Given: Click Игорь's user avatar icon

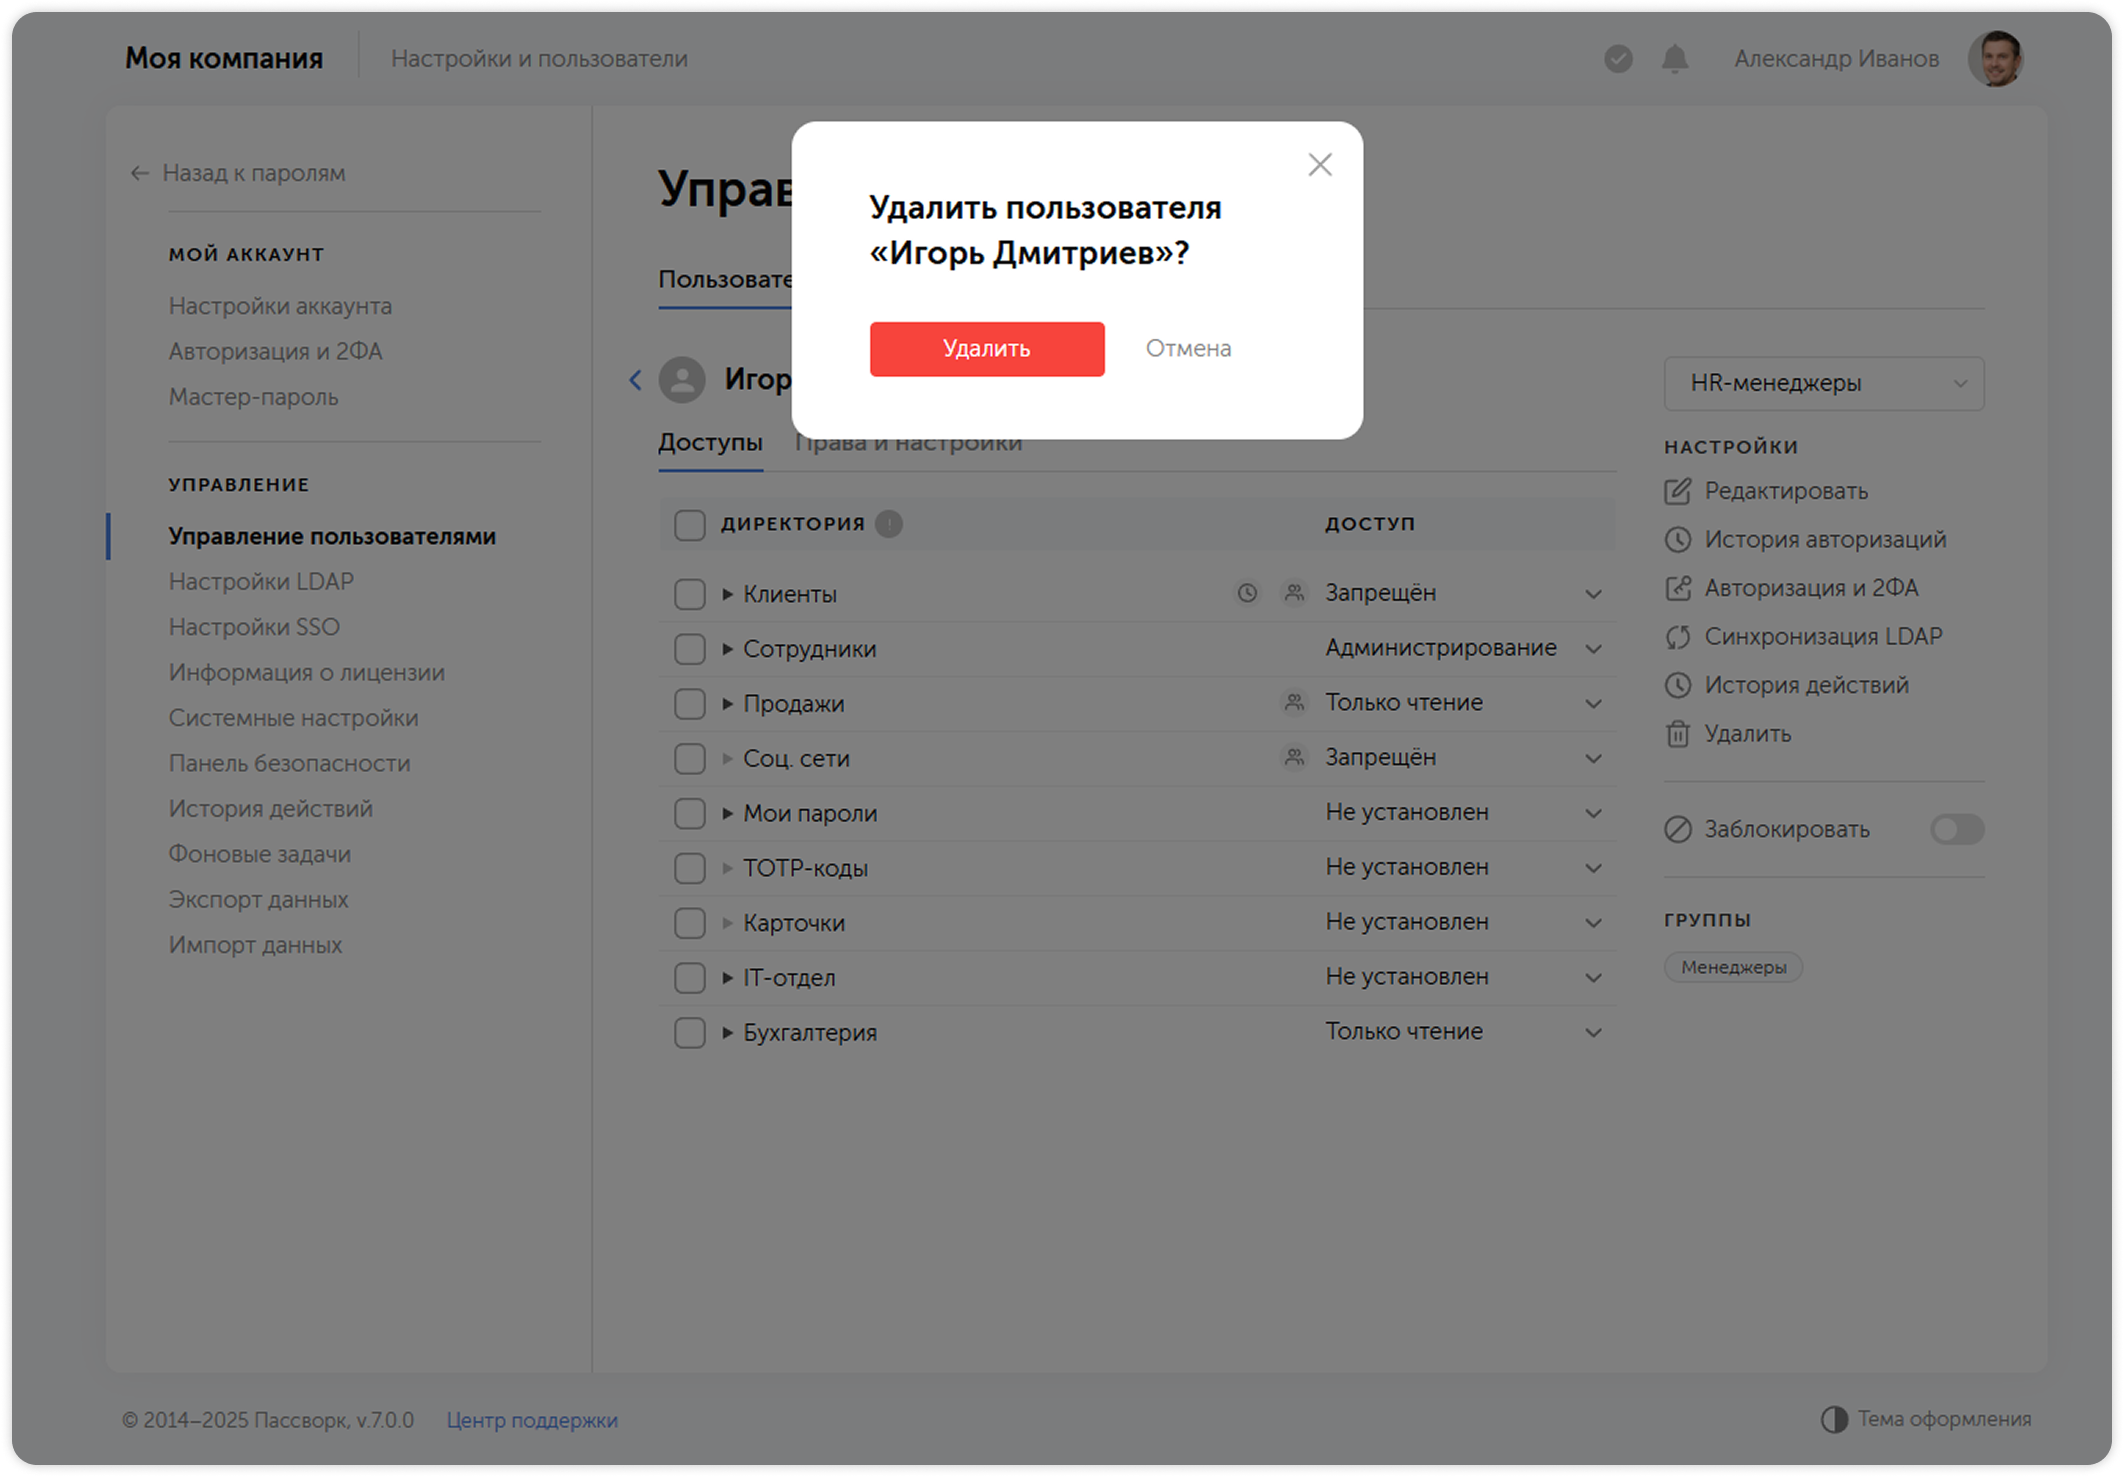Looking at the screenshot, I should click(x=682, y=380).
